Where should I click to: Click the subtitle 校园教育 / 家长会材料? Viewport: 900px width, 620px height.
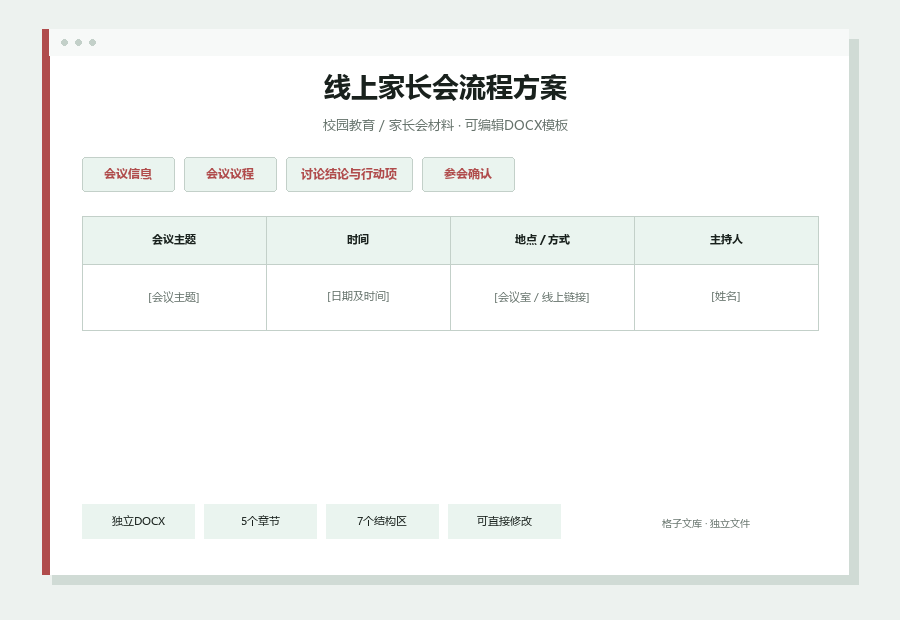(388, 125)
